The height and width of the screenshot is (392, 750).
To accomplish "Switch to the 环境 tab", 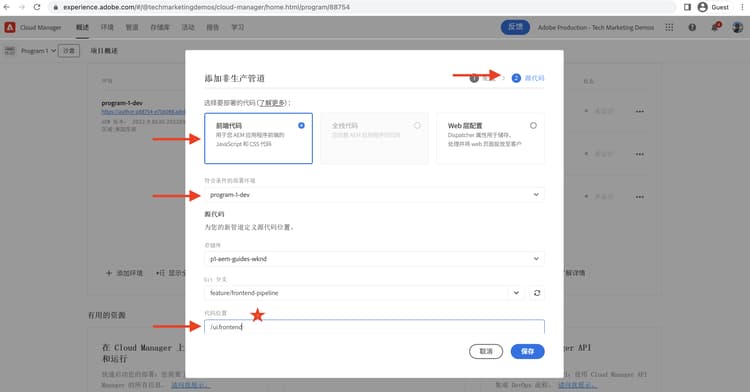I will 107,27.
